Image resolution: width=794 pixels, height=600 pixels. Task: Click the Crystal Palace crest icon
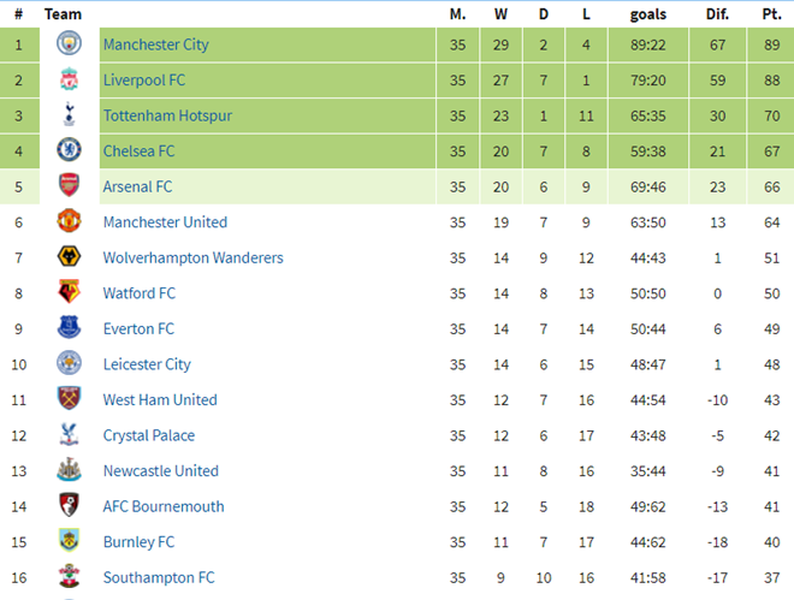tap(69, 435)
